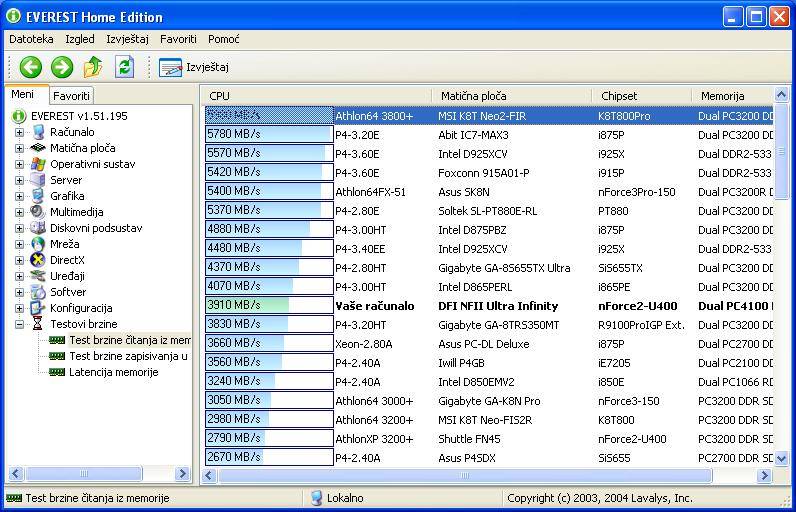
Task: Open the Pomoć menu
Action: (223, 39)
